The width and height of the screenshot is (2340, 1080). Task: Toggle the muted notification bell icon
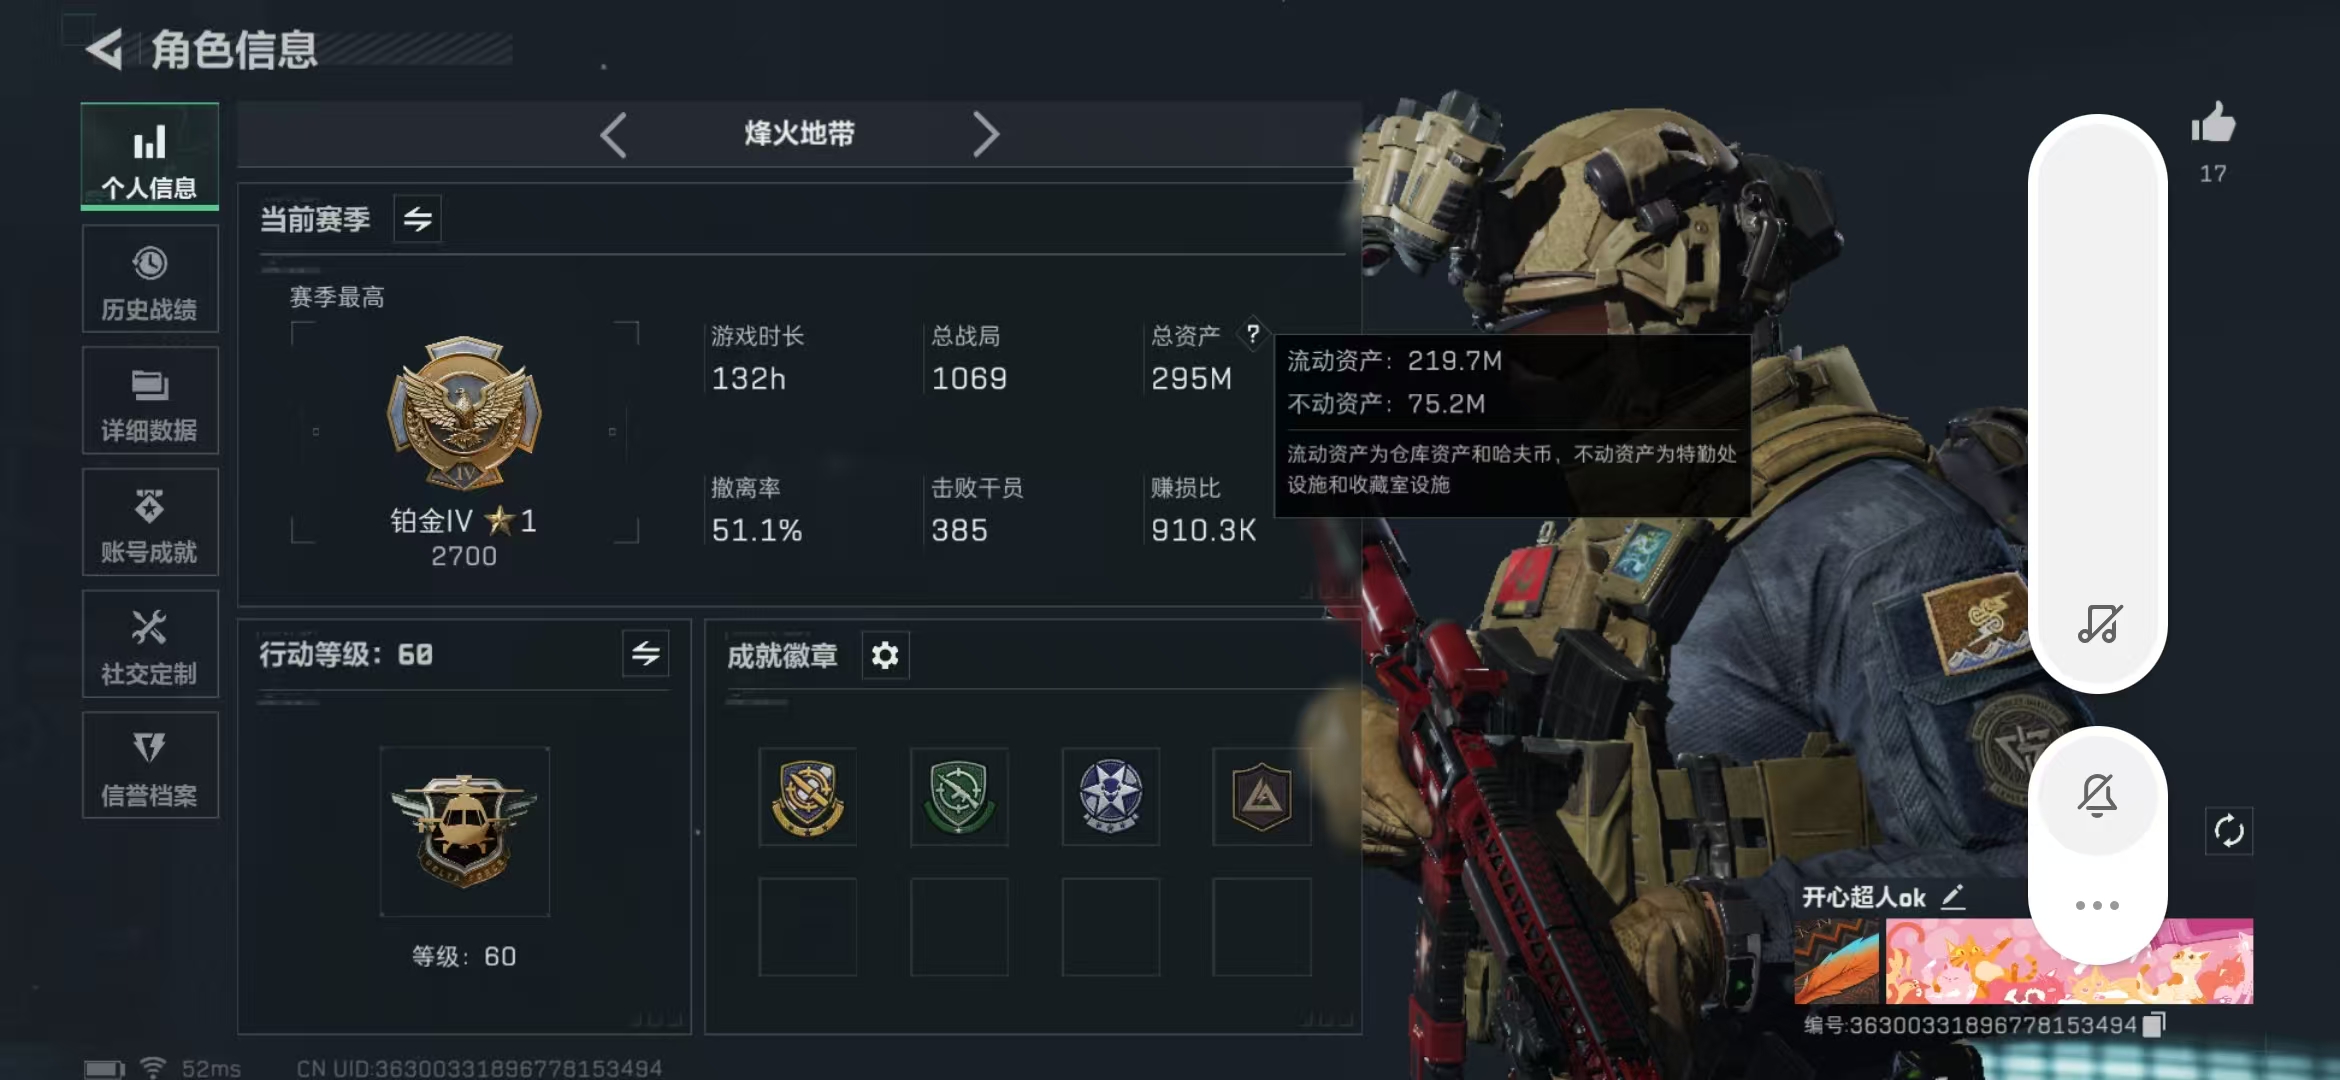pos(2097,796)
